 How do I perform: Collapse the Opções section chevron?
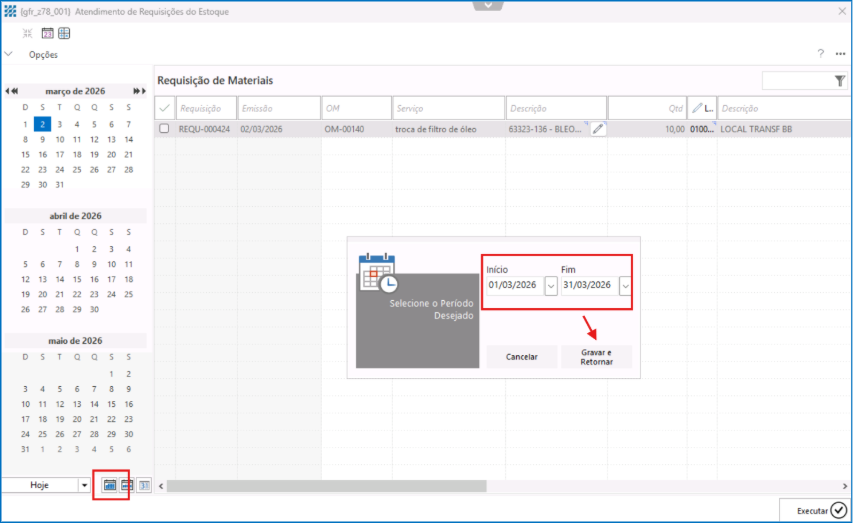9,54
